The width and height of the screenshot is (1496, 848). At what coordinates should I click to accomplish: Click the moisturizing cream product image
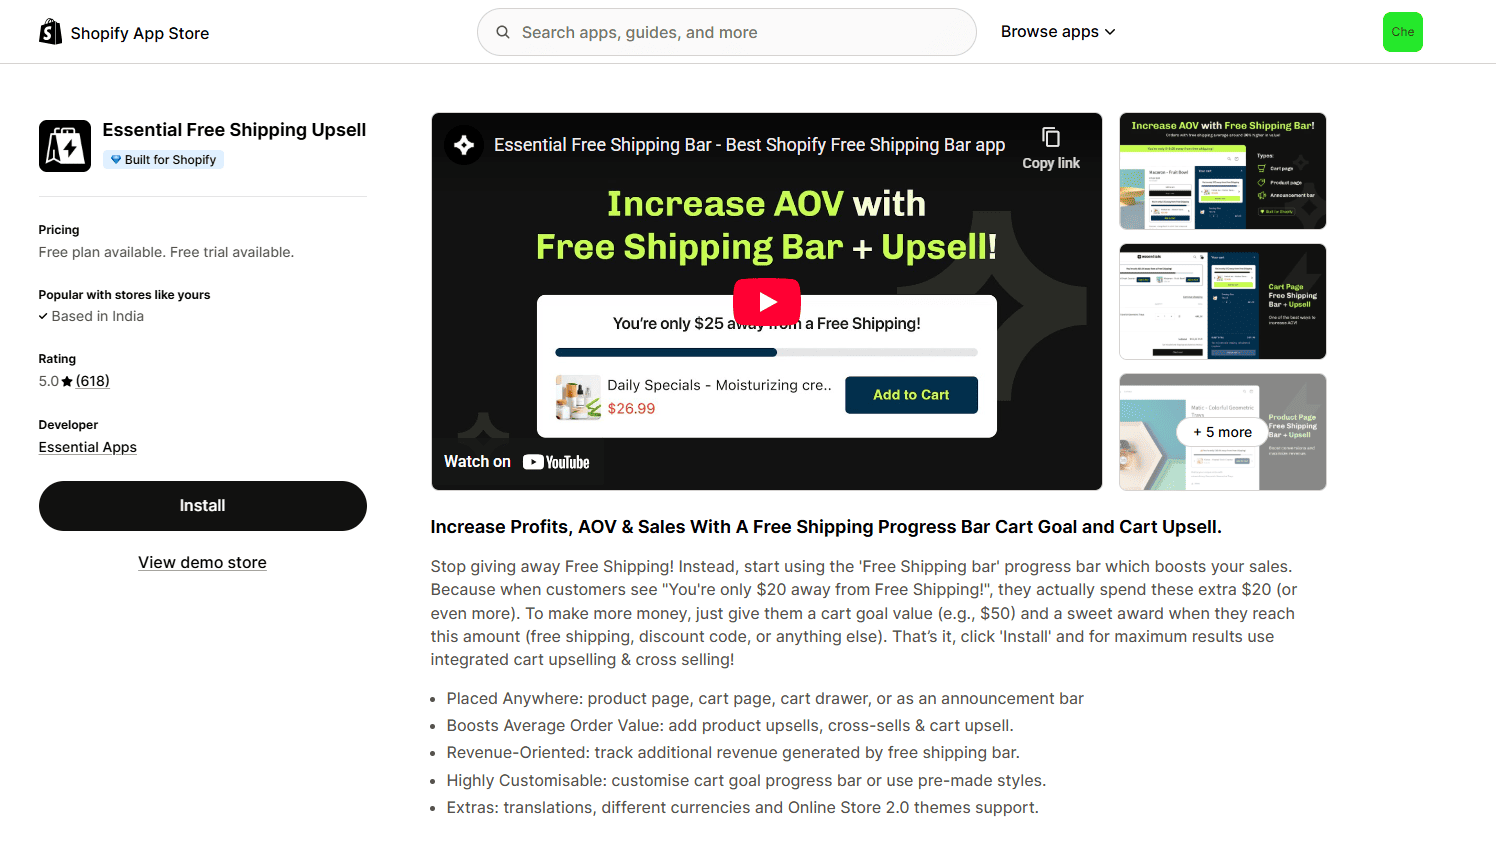point(578,397)
